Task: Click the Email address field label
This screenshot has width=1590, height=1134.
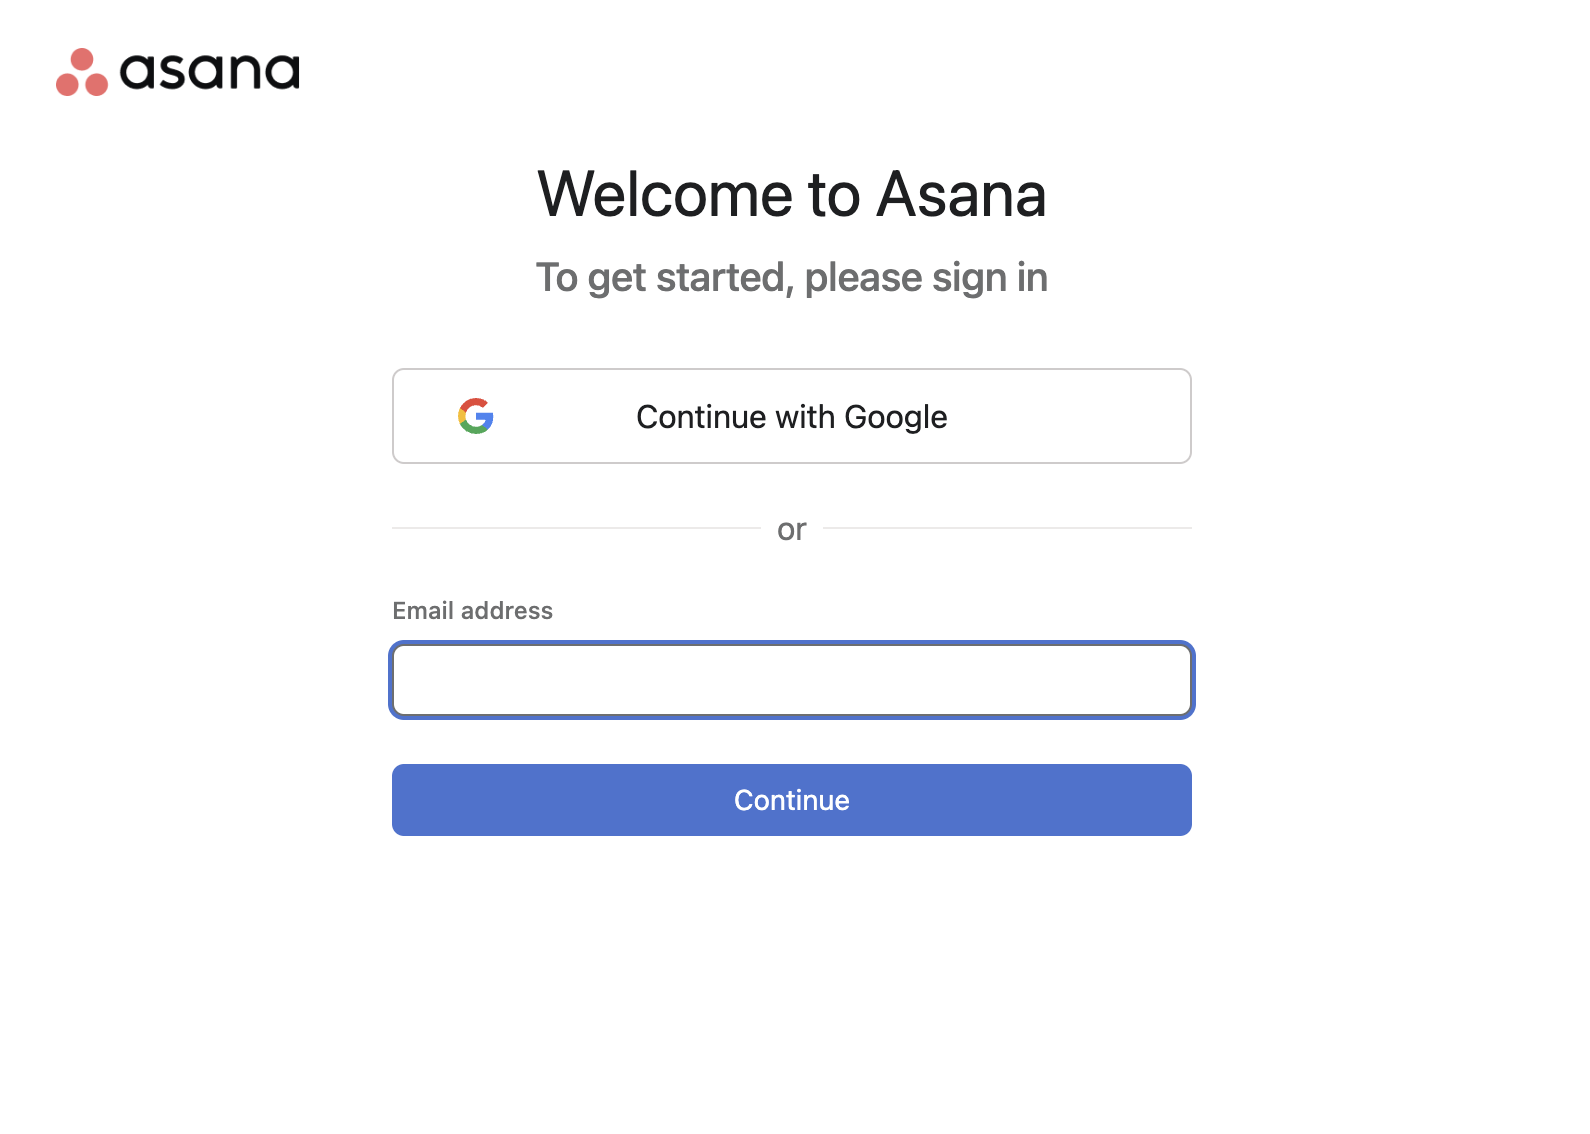Action: pyautogui.click(x=472, y=610)
